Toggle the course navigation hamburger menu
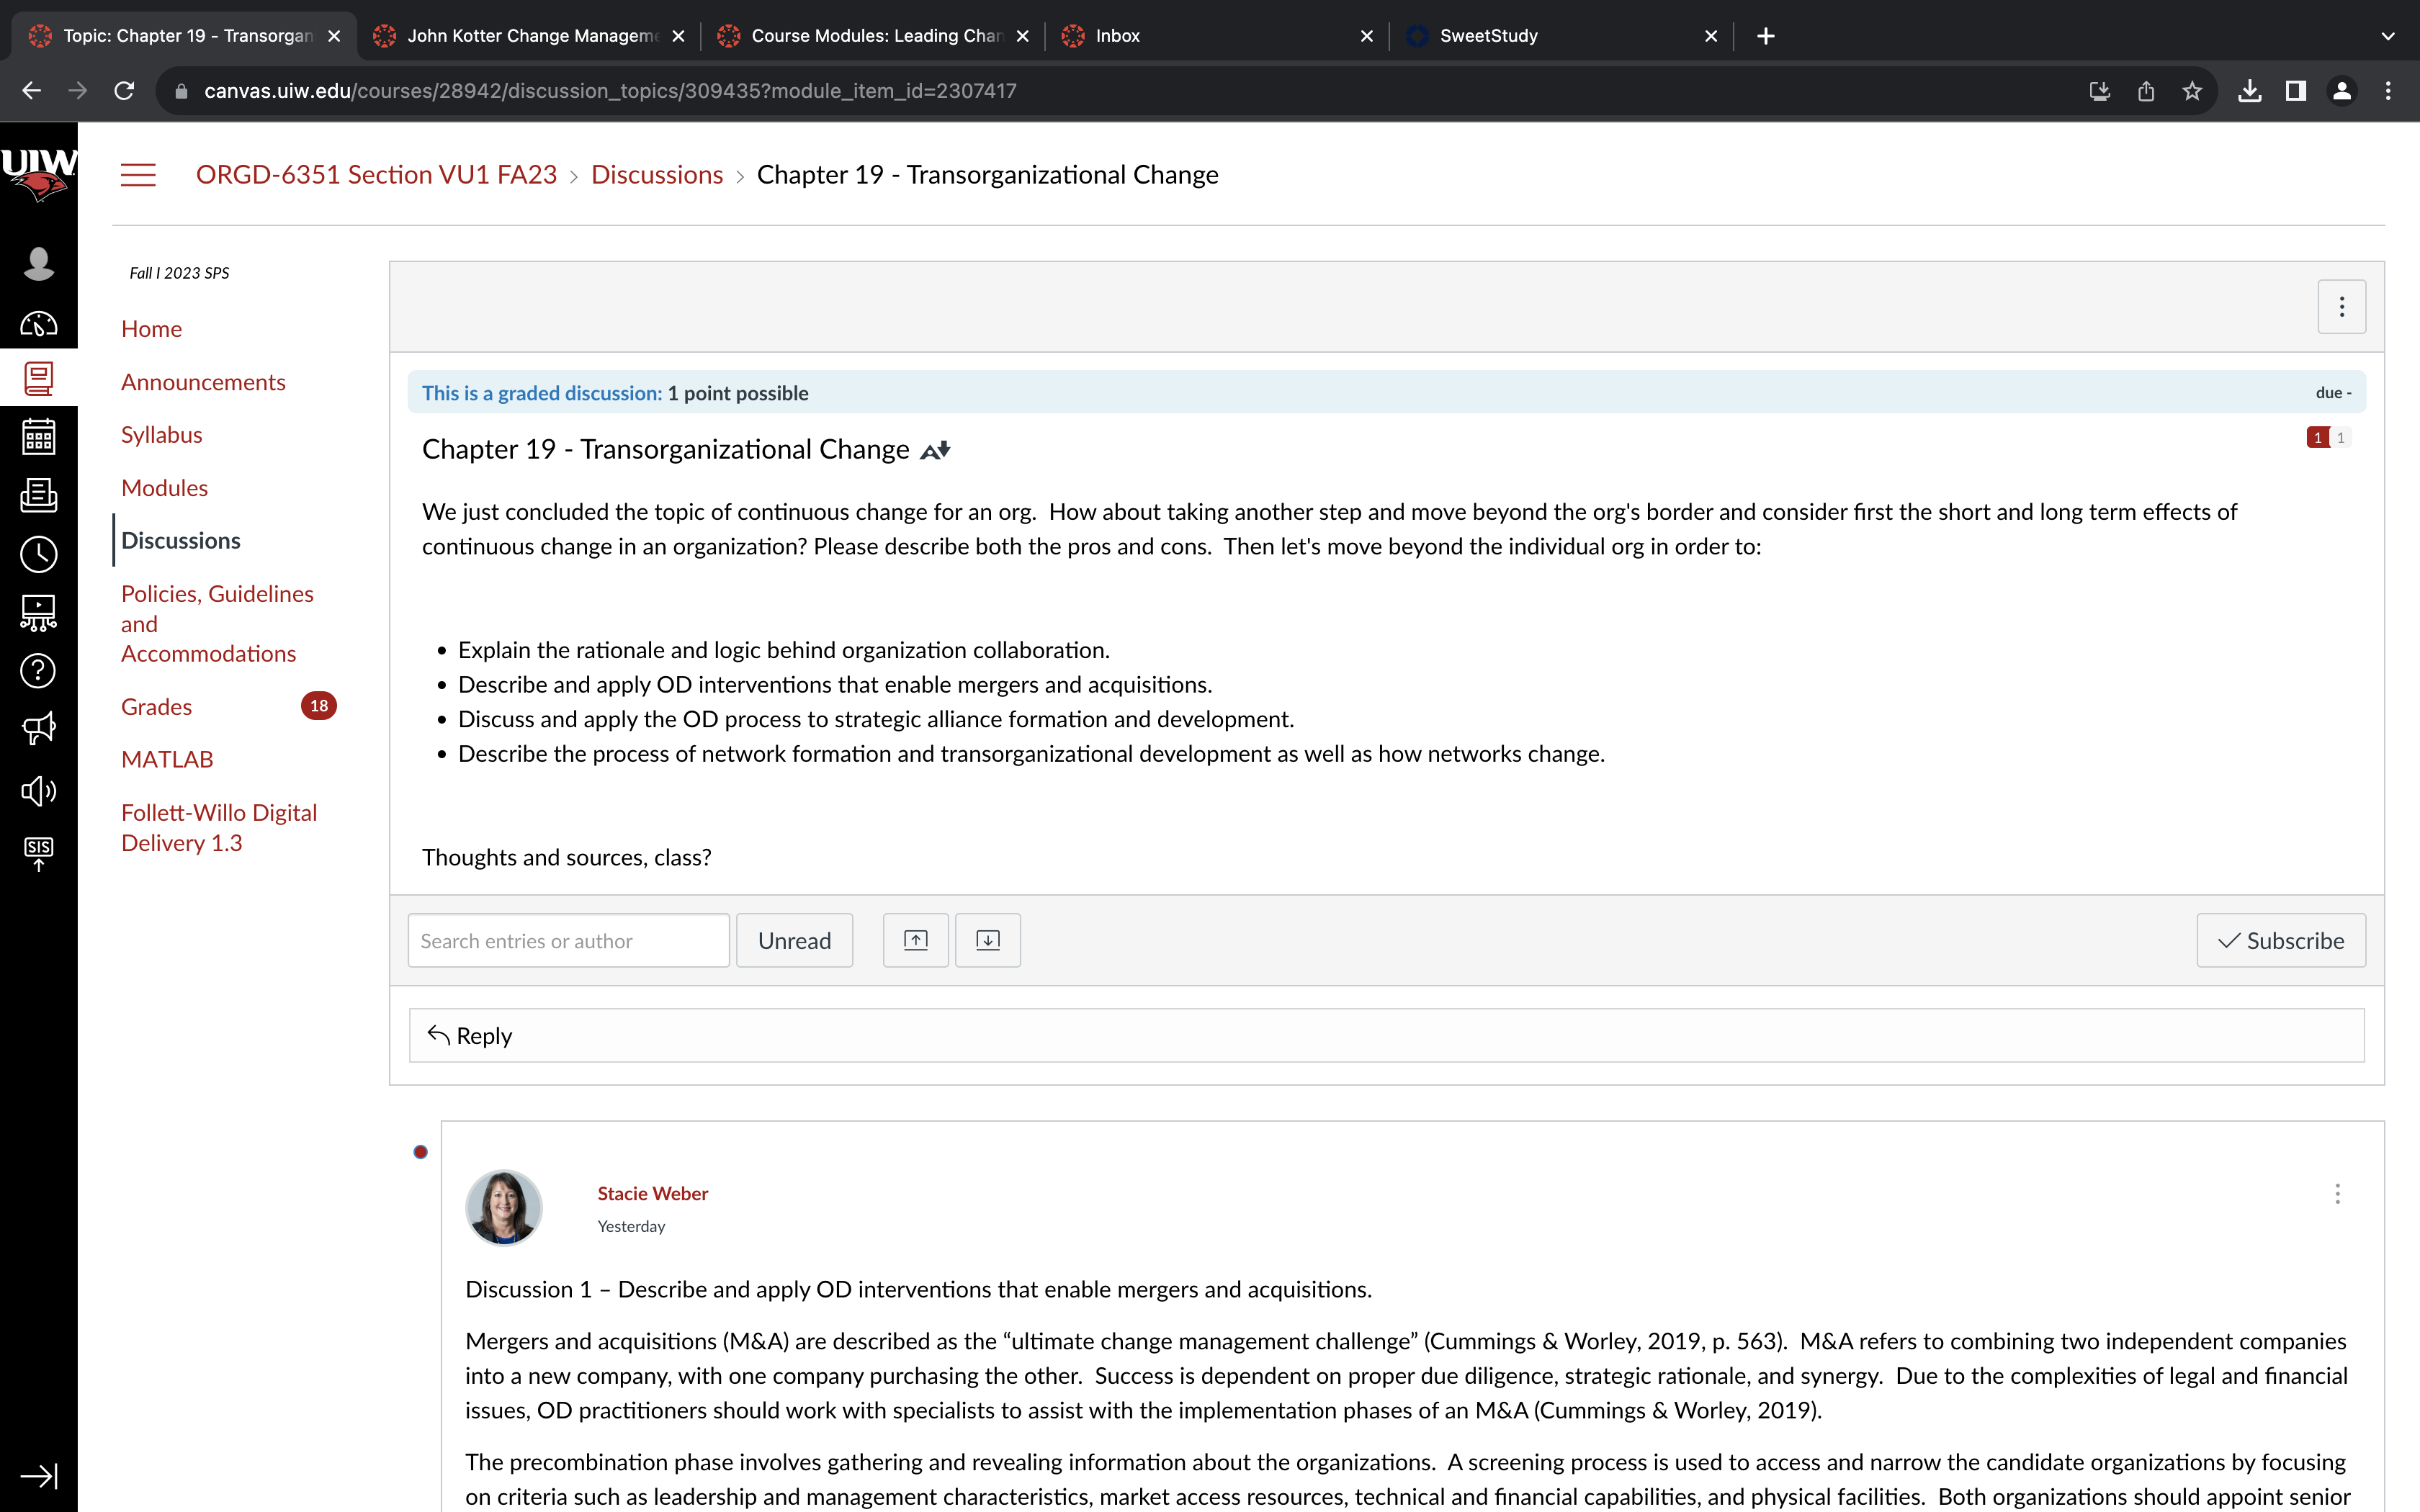This screenshot has width=2420, height=1512. pyautogui.click(x=138, y=175)
